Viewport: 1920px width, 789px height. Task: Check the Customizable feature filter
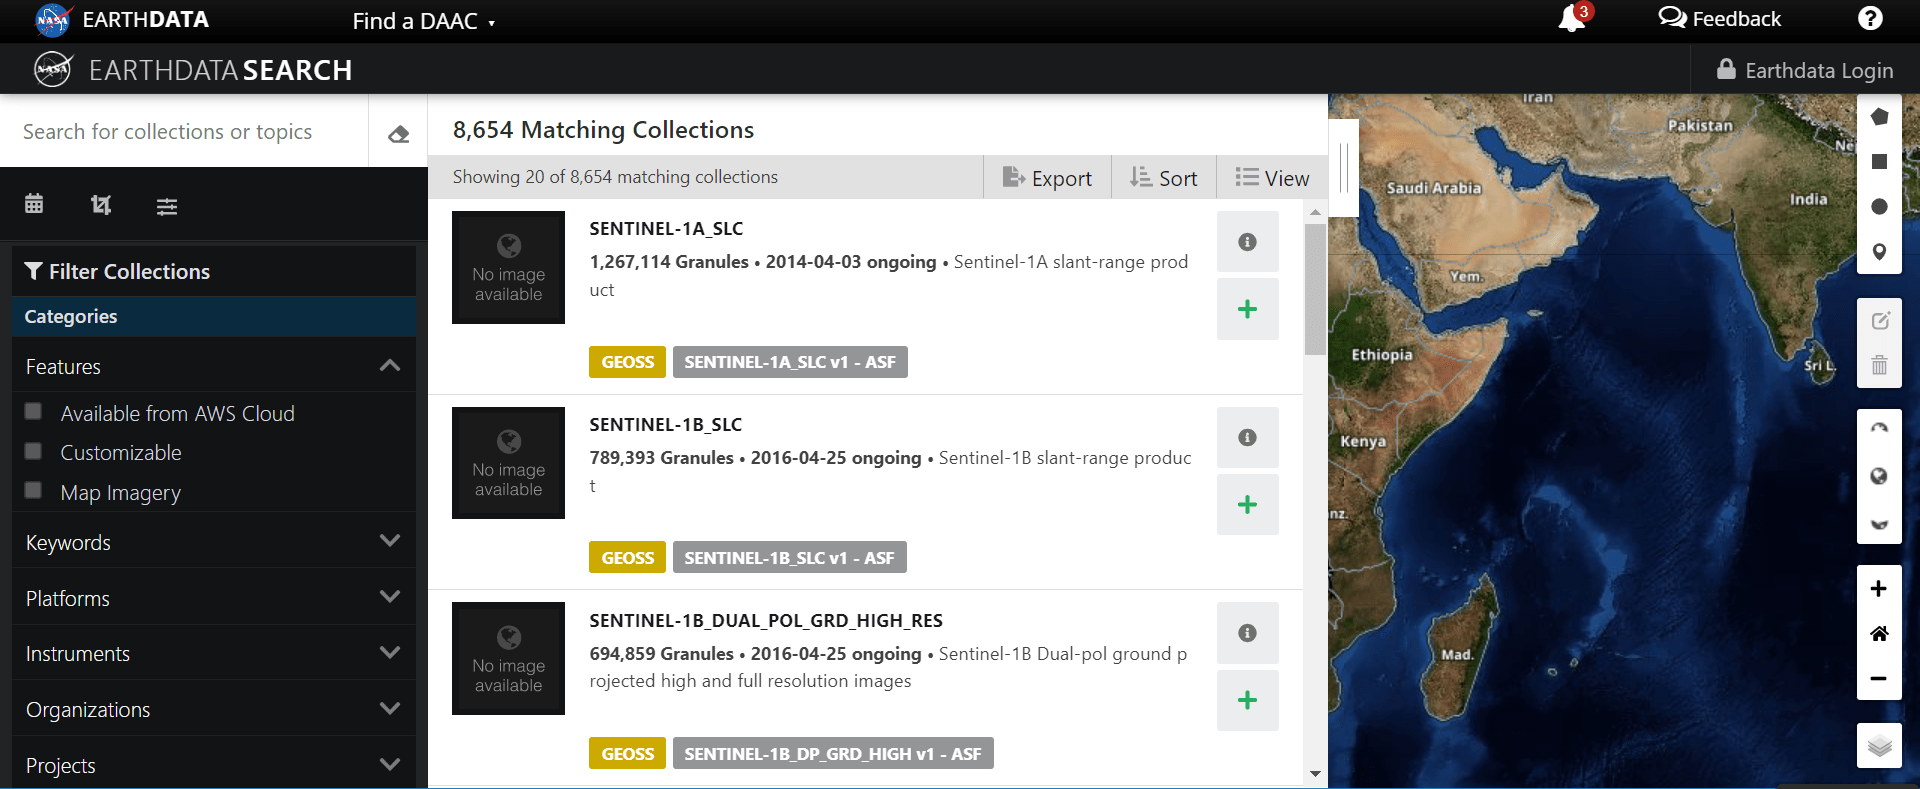34,451
